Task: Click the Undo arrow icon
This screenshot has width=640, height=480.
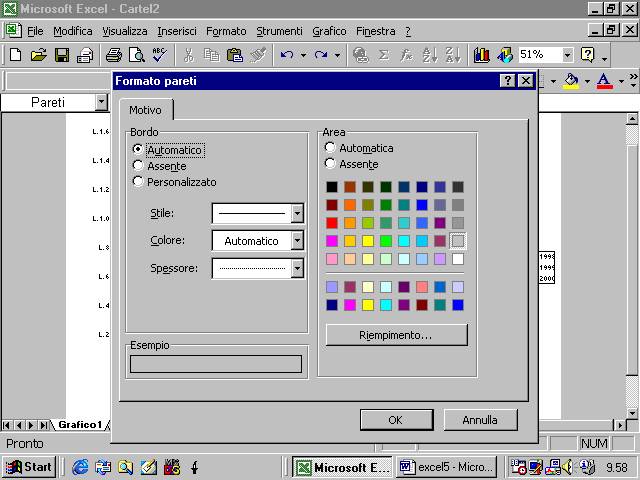Action: tap(287, 55)
